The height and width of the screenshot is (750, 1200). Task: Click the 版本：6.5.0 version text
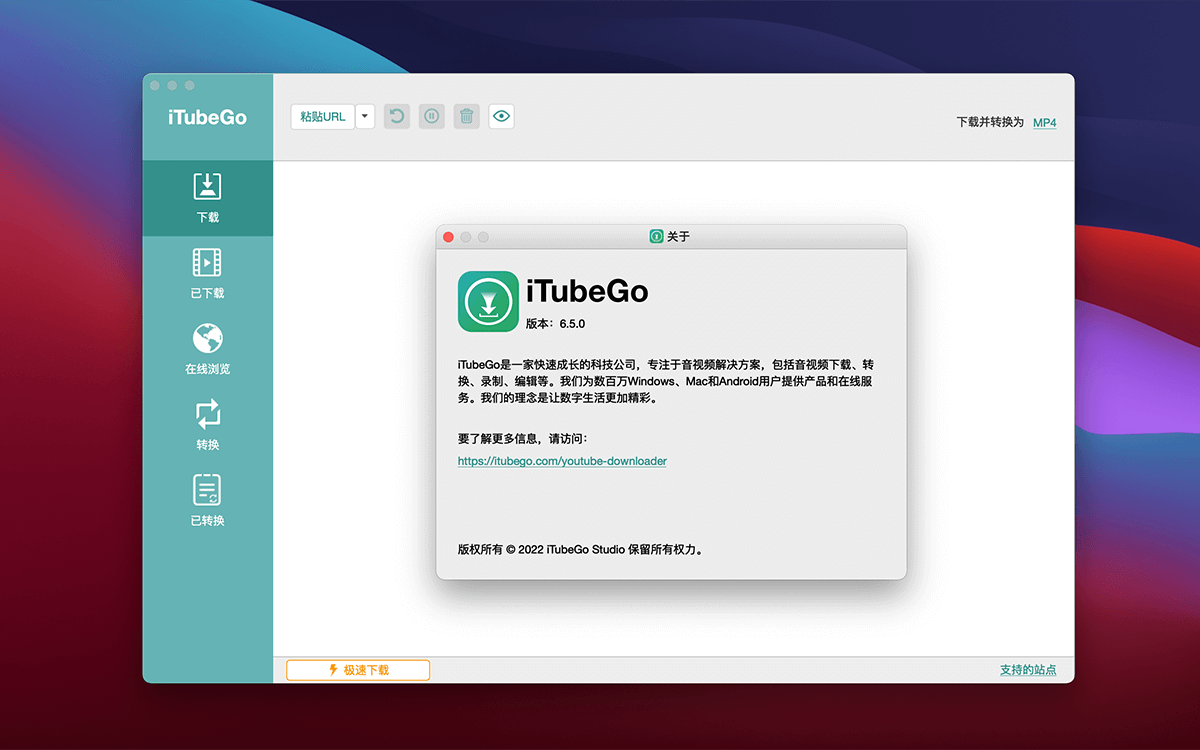point(555,324)
